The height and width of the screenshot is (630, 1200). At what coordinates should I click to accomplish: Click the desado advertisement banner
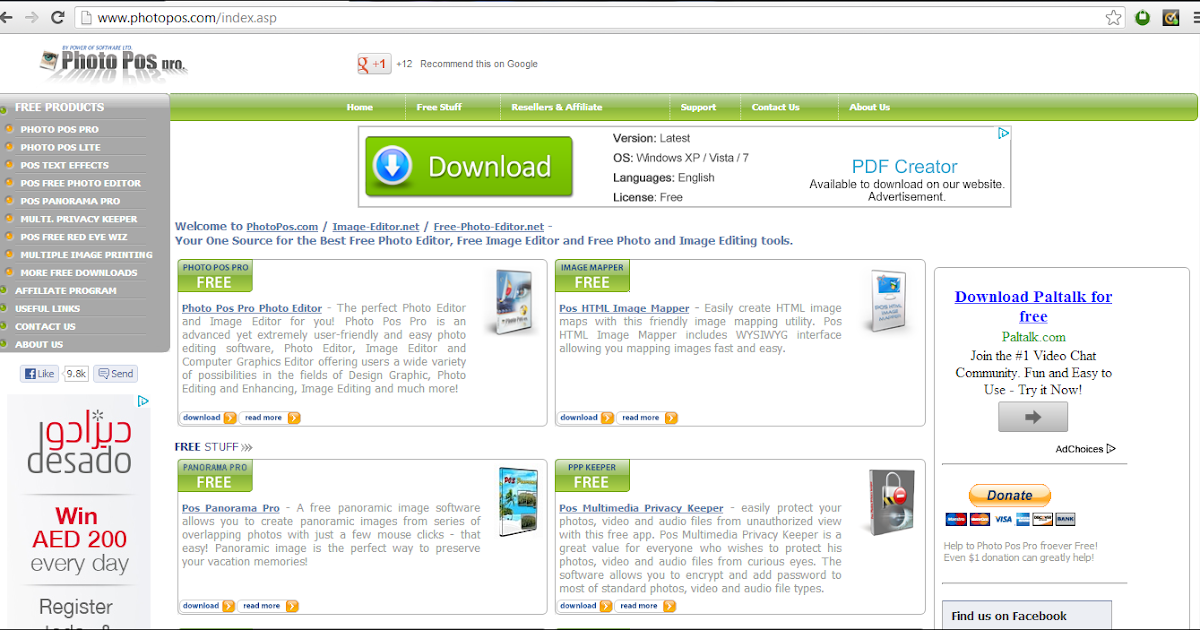point(79,511)
